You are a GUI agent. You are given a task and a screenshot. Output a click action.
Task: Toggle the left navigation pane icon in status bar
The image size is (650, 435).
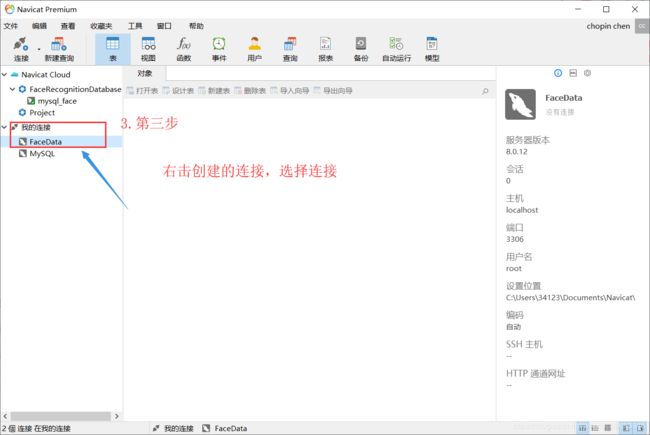pos(626,428)
